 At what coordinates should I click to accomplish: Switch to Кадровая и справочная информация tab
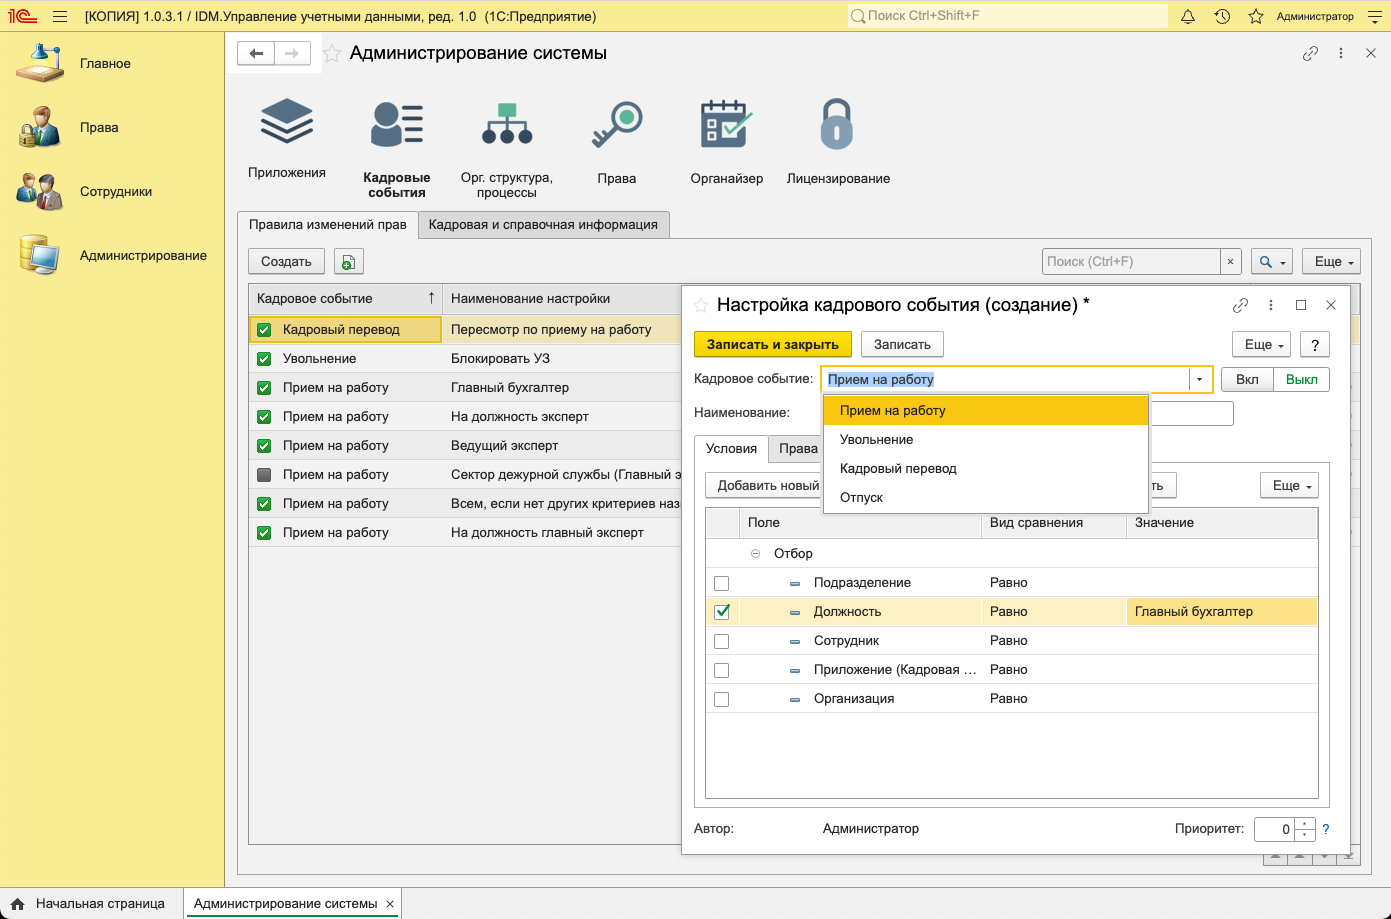click(543, 224)
